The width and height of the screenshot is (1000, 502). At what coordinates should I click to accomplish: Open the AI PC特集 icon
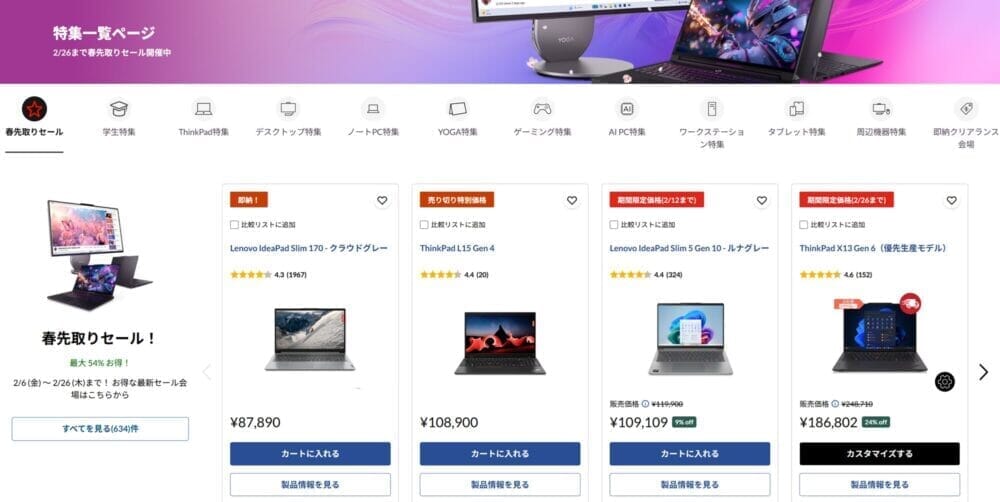coord(627,109)
